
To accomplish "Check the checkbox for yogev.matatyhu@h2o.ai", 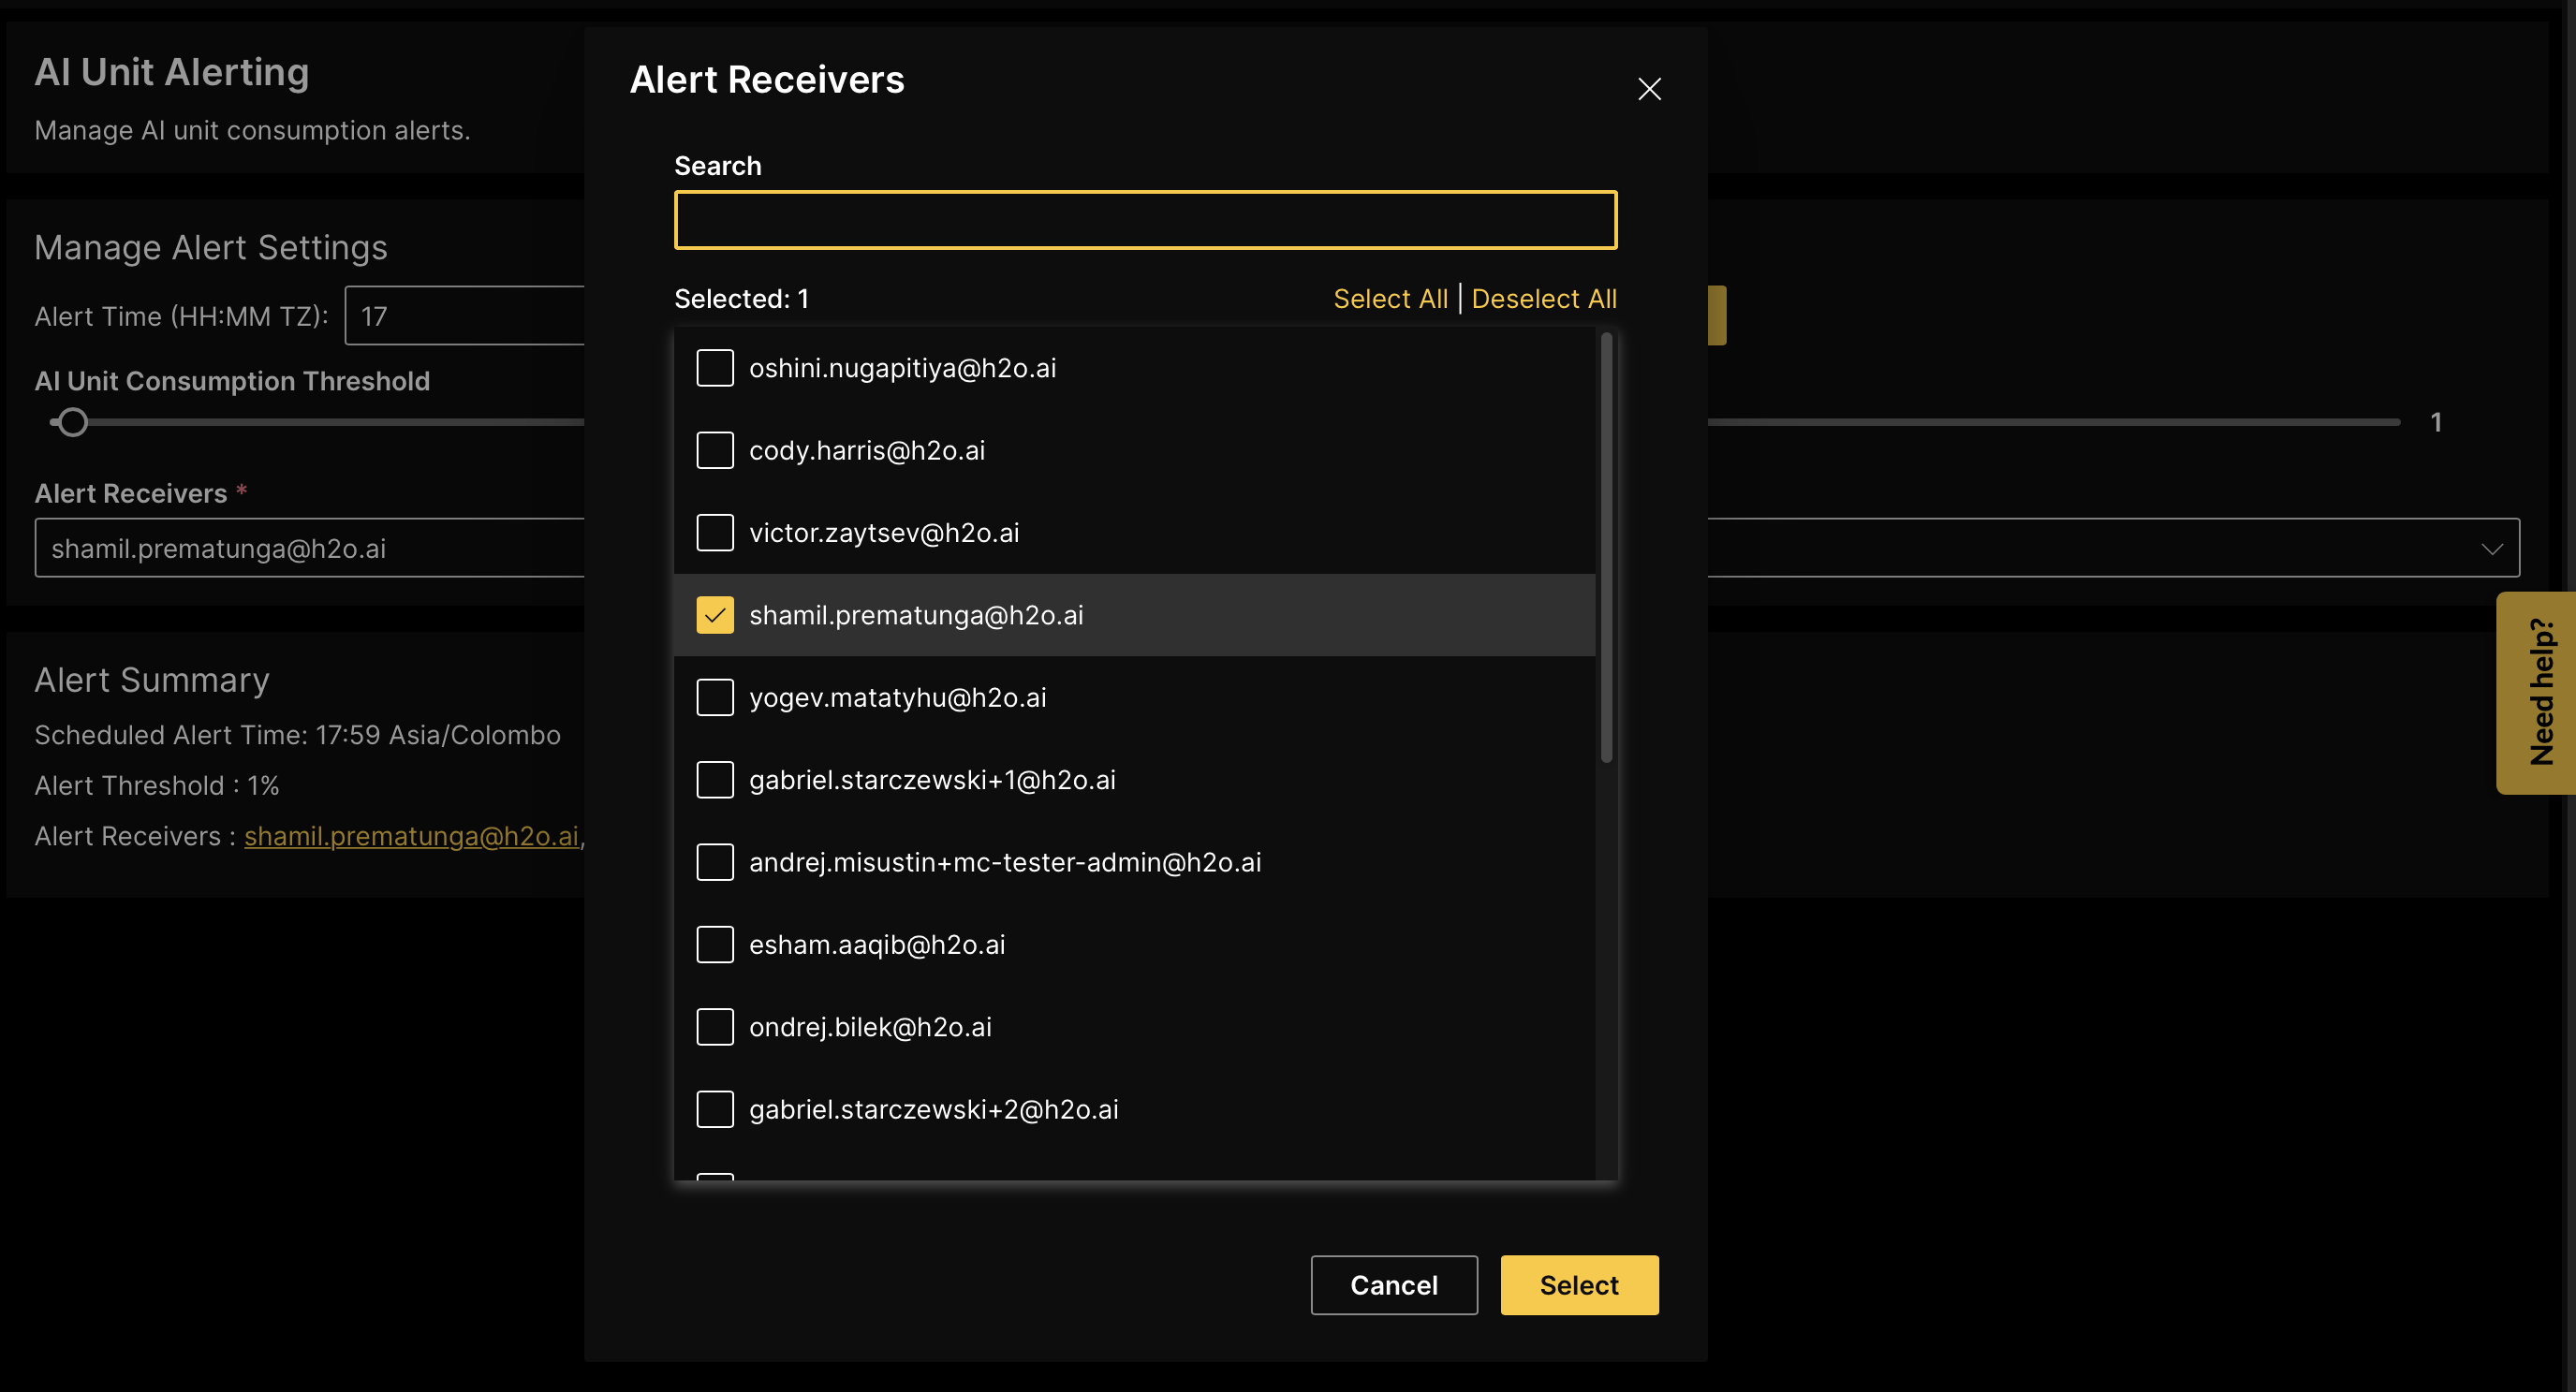I will [x=715, y=697].
